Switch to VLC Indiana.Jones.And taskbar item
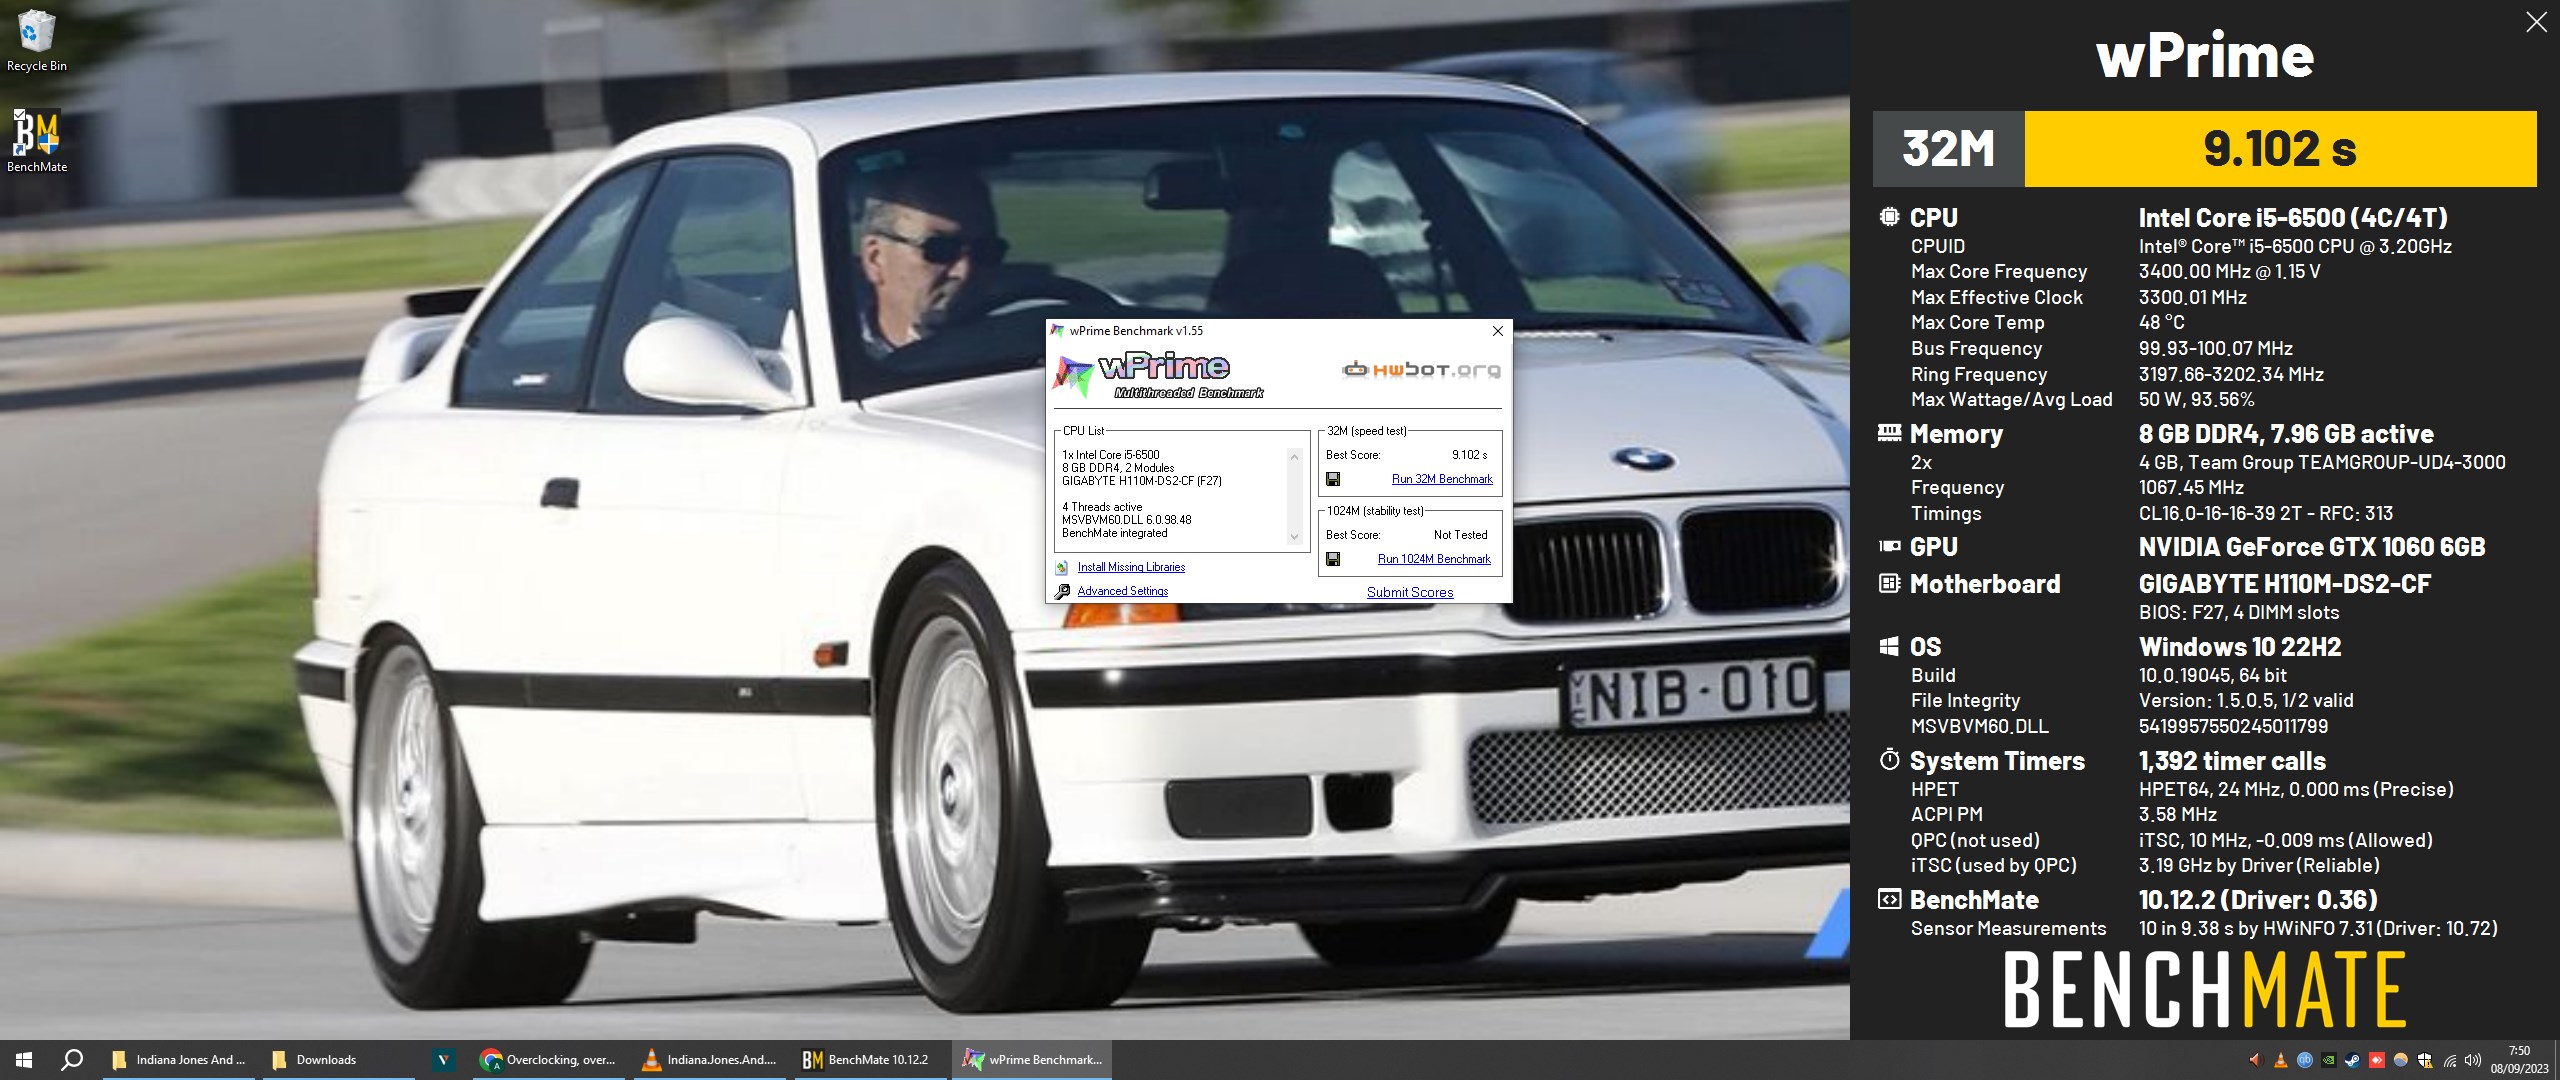 click(x=710, y=1060)
